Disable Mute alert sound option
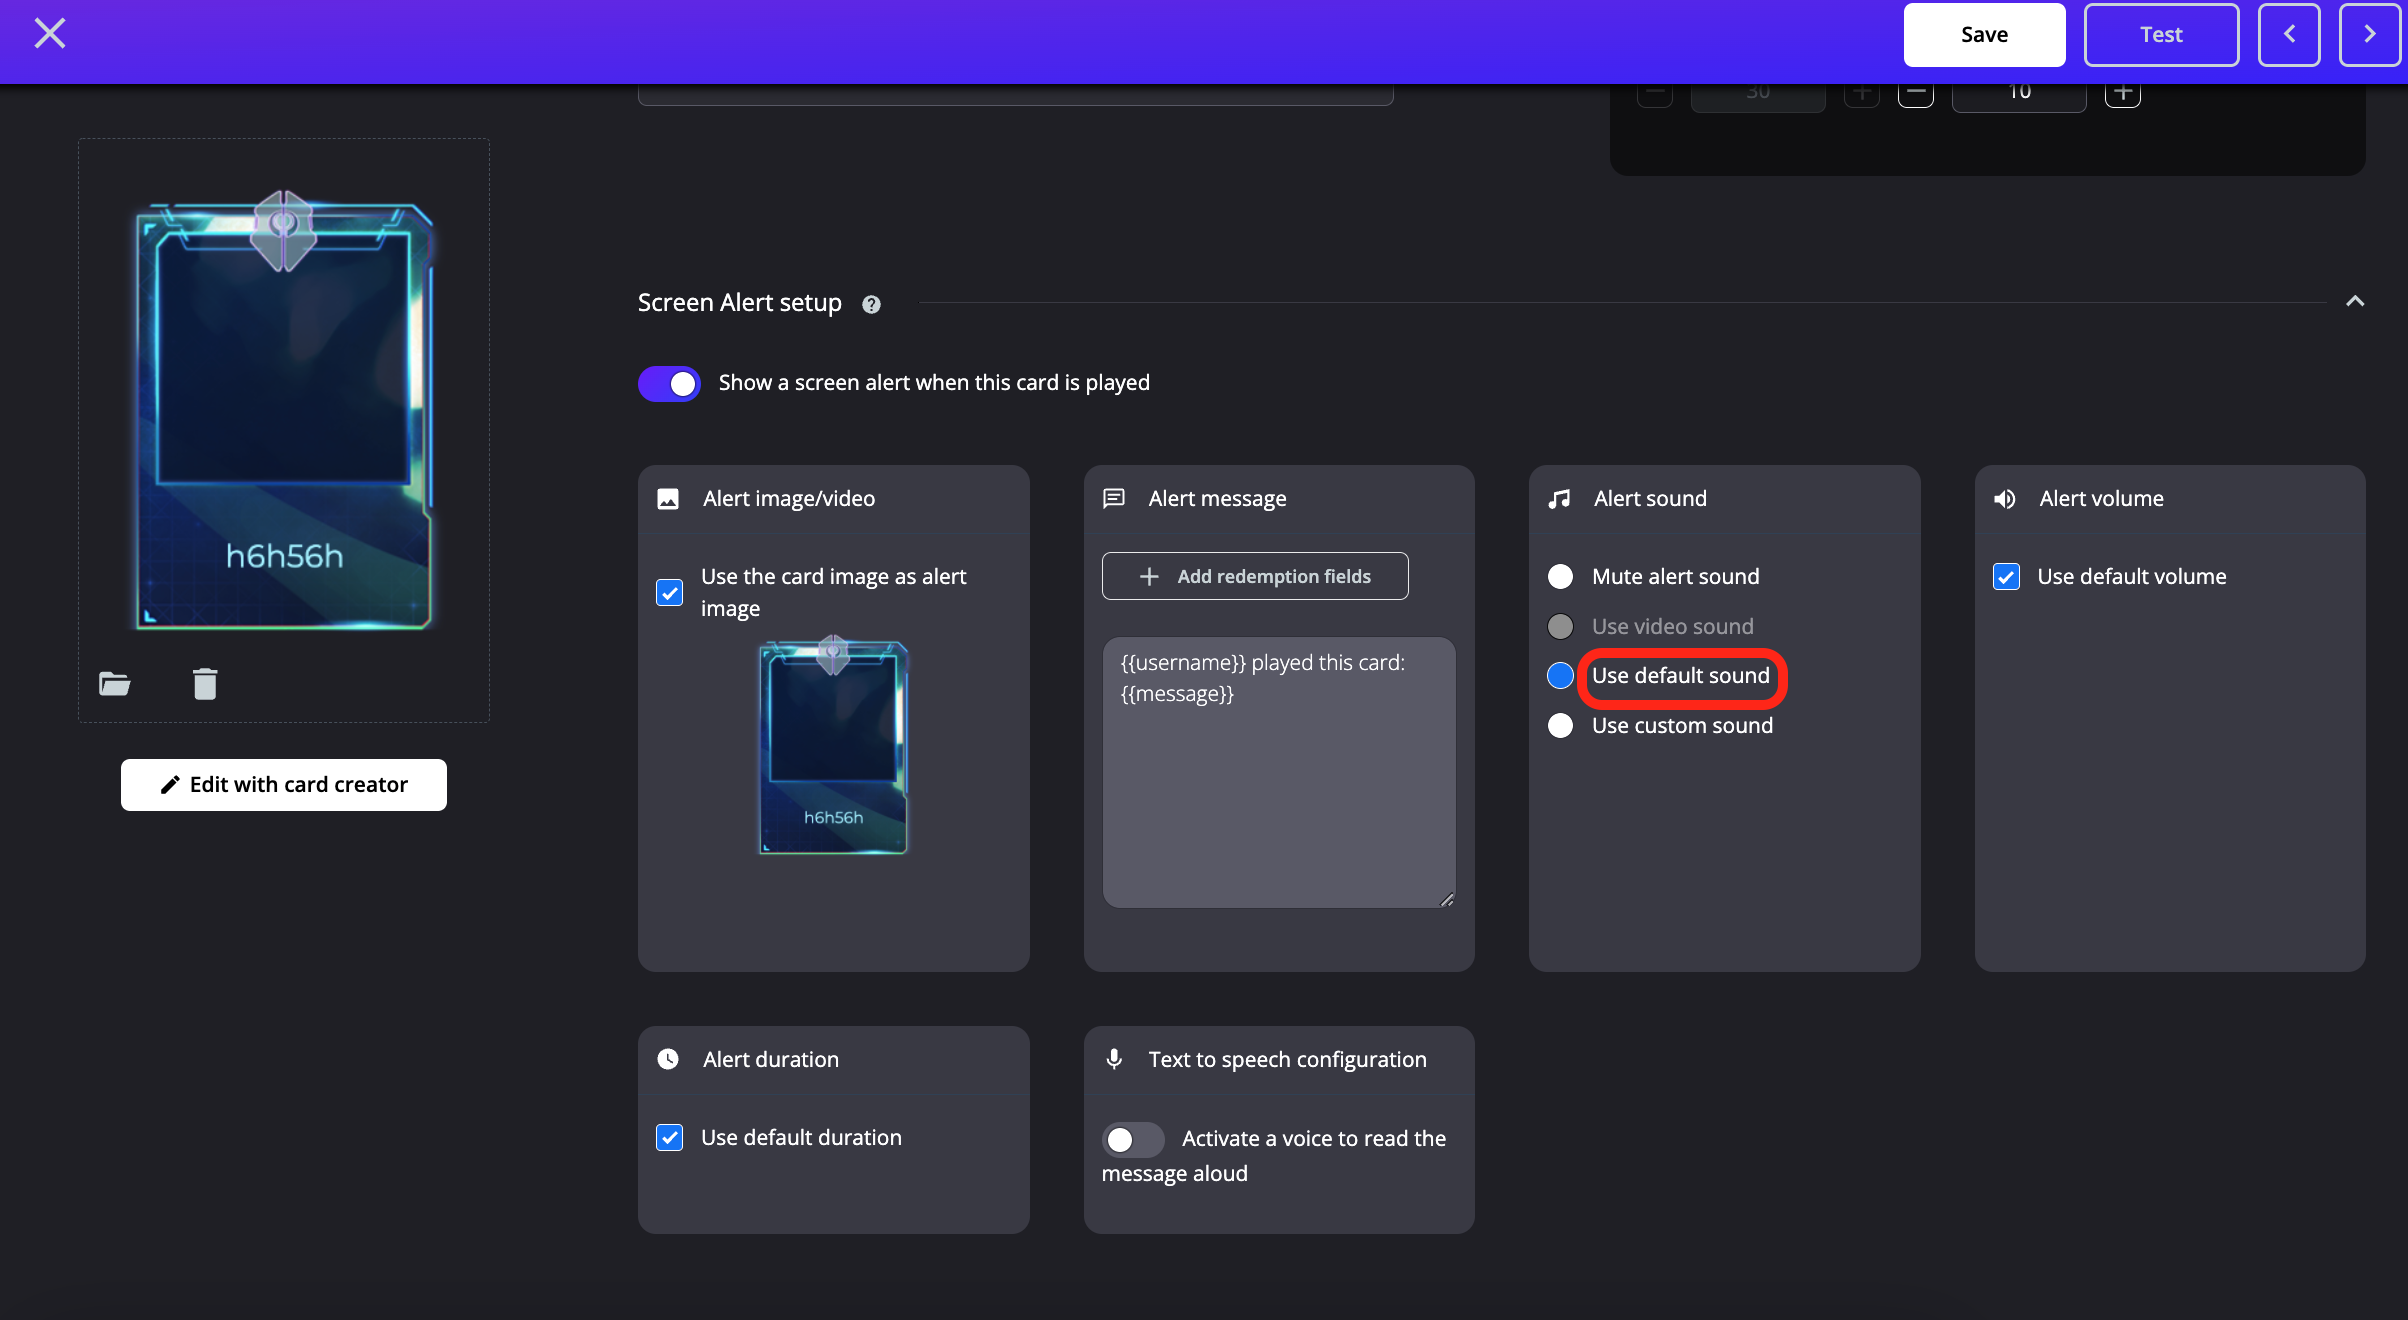 point(1561,575)
